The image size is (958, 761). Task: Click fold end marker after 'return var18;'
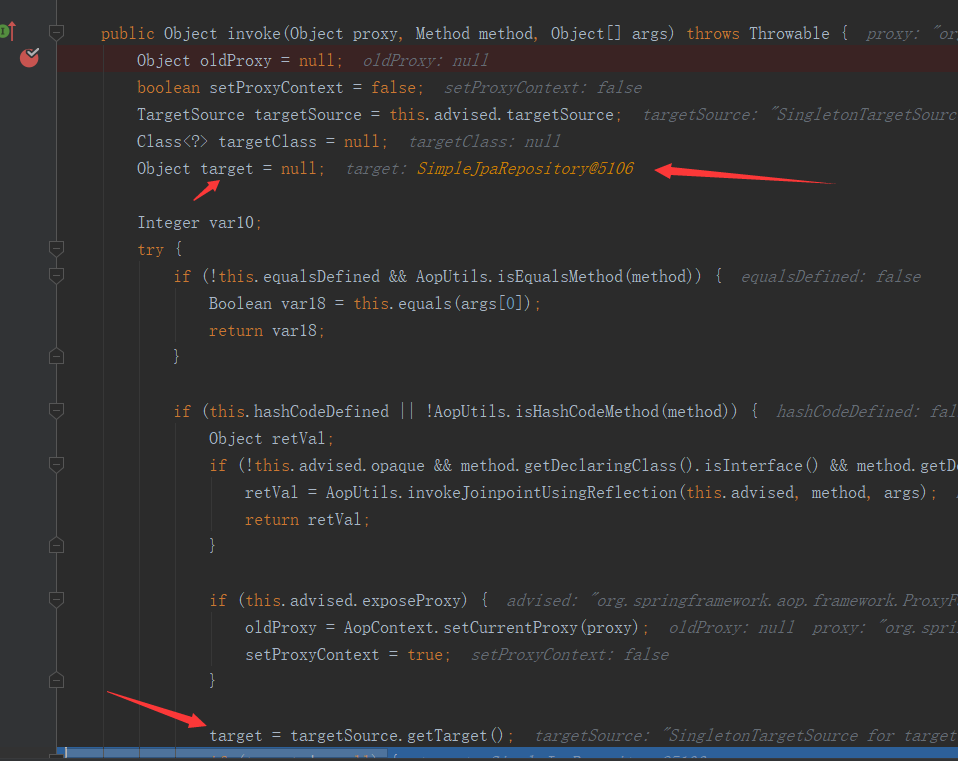(56, 356)
